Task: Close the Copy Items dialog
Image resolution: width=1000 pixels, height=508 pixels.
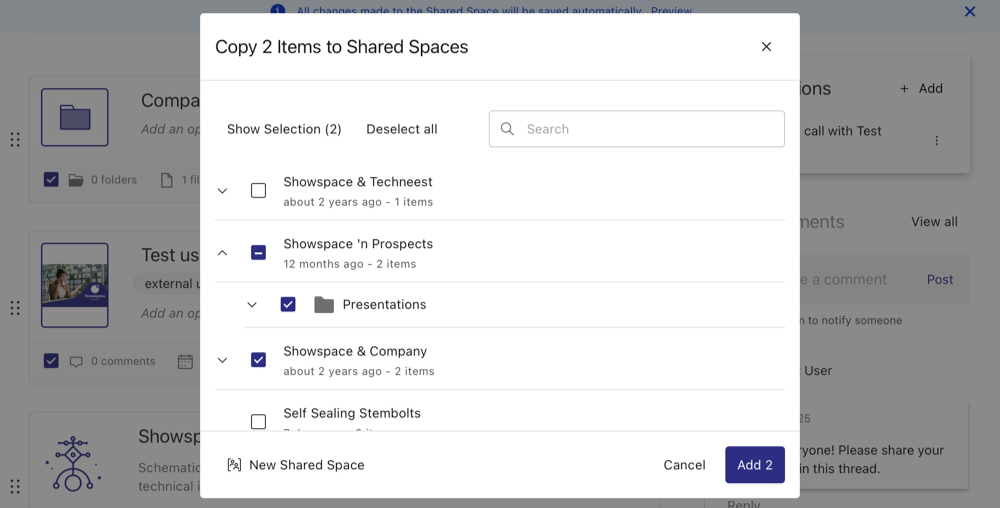Action: [x=766, y=47]
